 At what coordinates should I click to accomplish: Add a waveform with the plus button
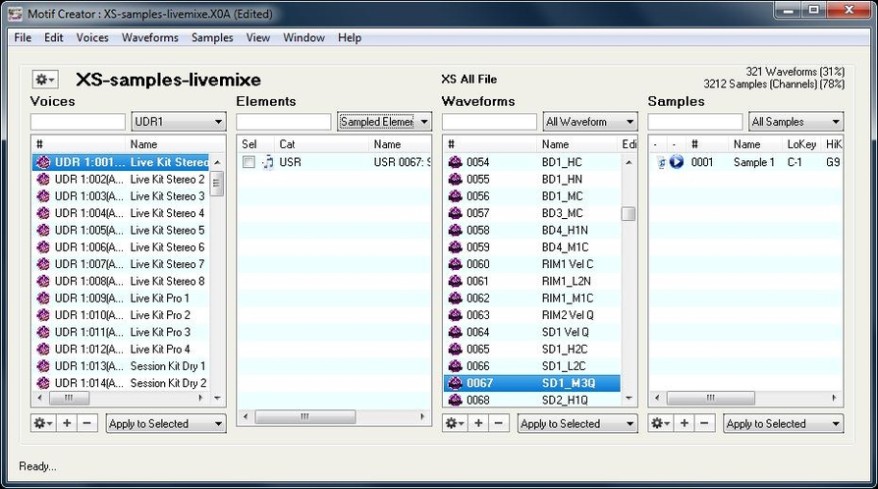[x=478, y=423]
